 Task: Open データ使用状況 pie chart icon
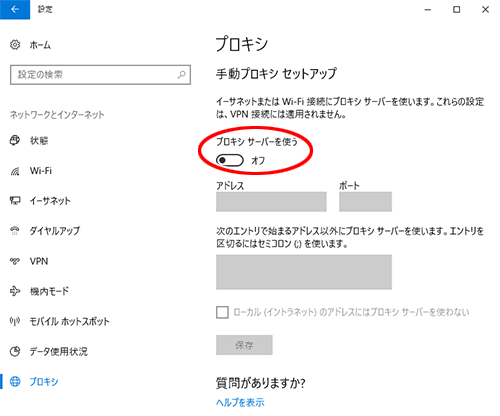point(15,351)
